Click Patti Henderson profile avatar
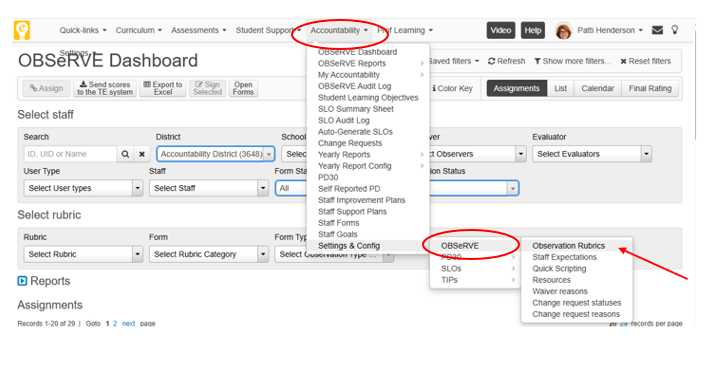 pos(563,31)
